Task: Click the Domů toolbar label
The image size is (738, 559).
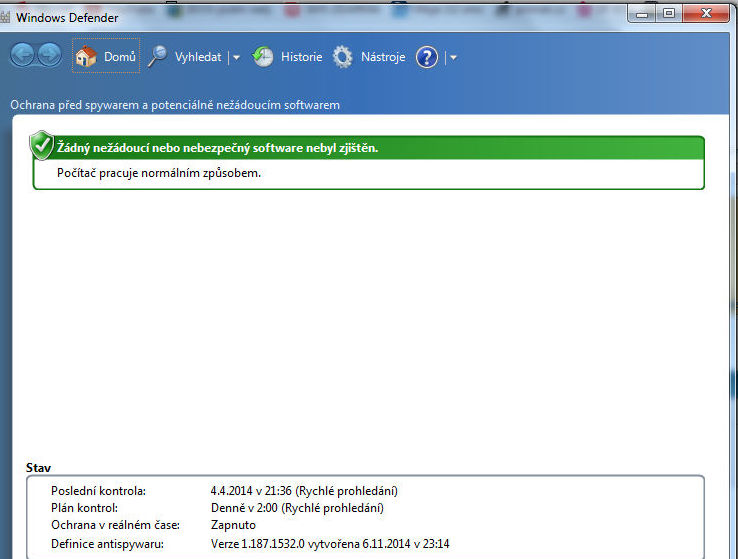Action: point(120,57)
